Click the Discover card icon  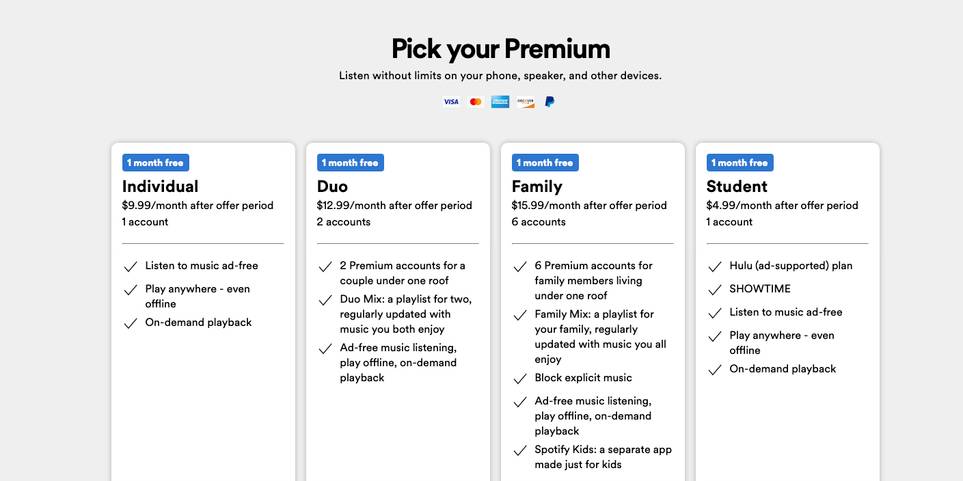point(525,102)
